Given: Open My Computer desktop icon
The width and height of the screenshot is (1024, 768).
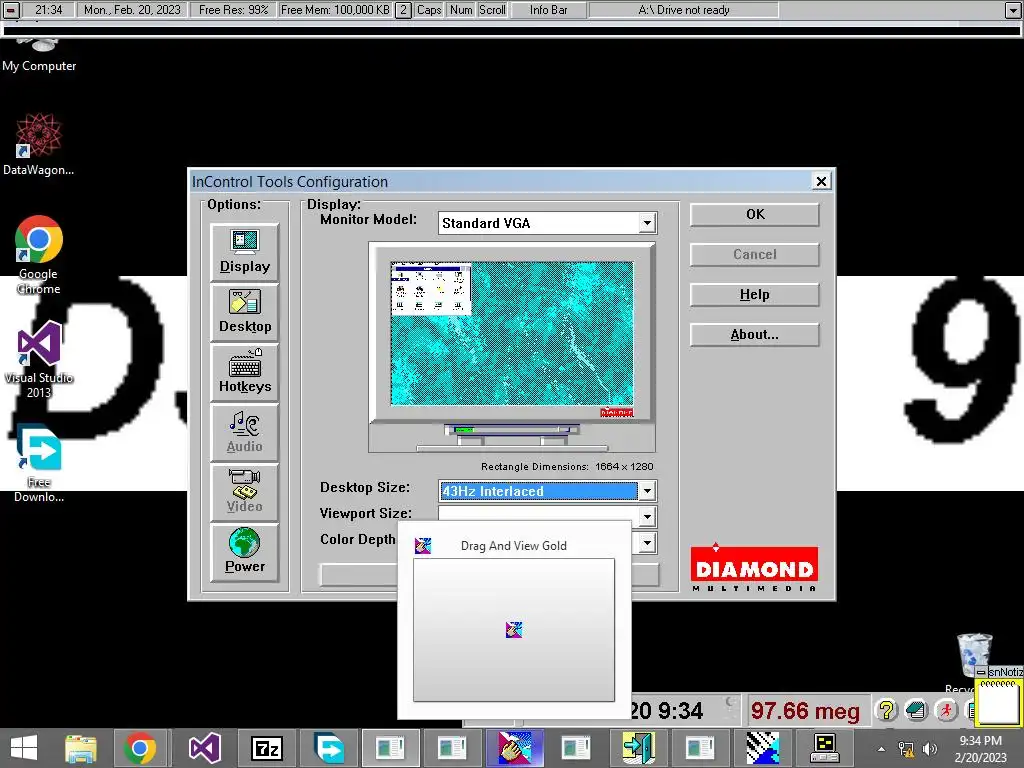Looking at the screenshot, I should [39, 56].
